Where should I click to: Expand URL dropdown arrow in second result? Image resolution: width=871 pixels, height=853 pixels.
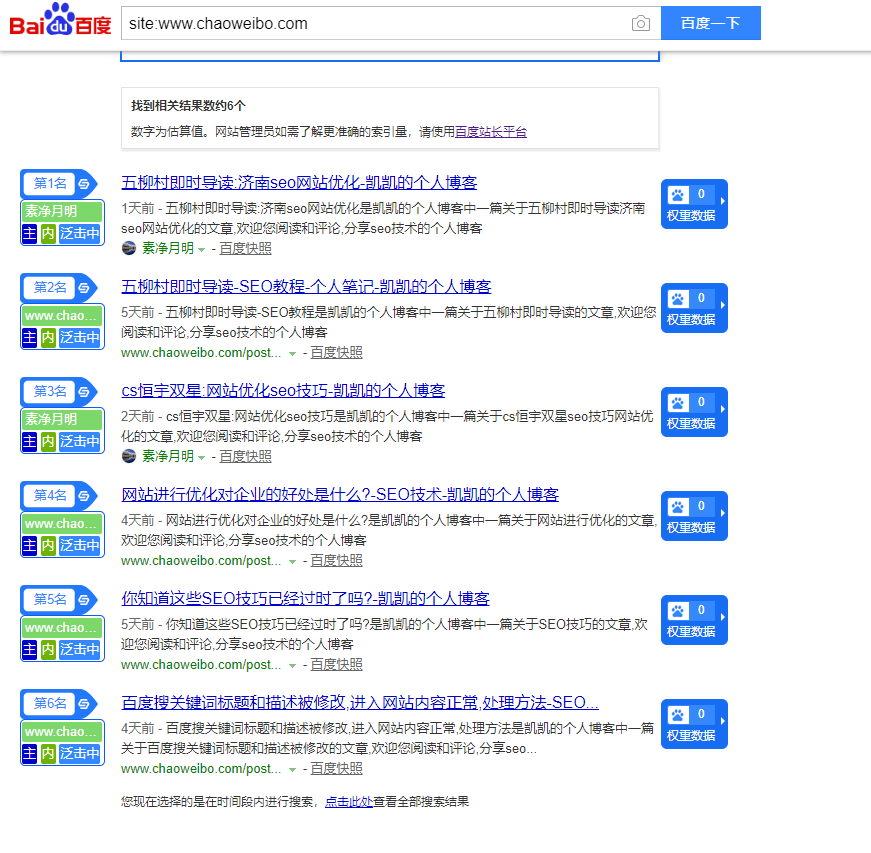[x=292, y=354]
